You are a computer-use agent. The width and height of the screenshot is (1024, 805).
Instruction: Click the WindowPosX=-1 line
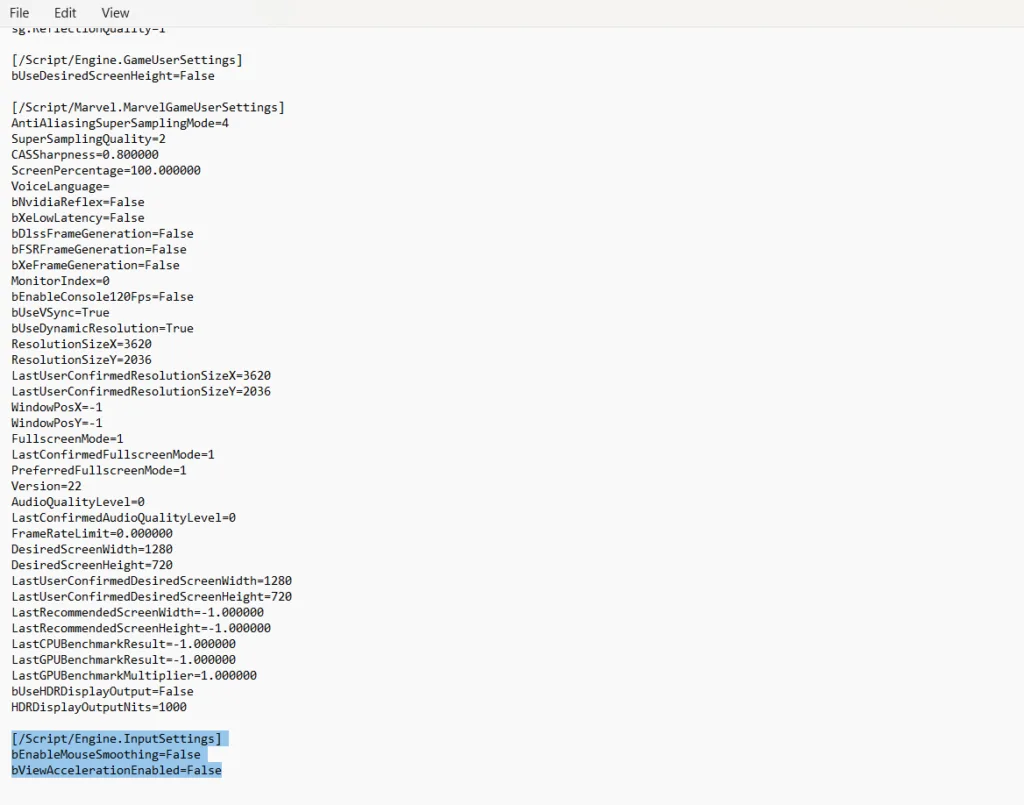pyautogui.click(x=57, y=407)
